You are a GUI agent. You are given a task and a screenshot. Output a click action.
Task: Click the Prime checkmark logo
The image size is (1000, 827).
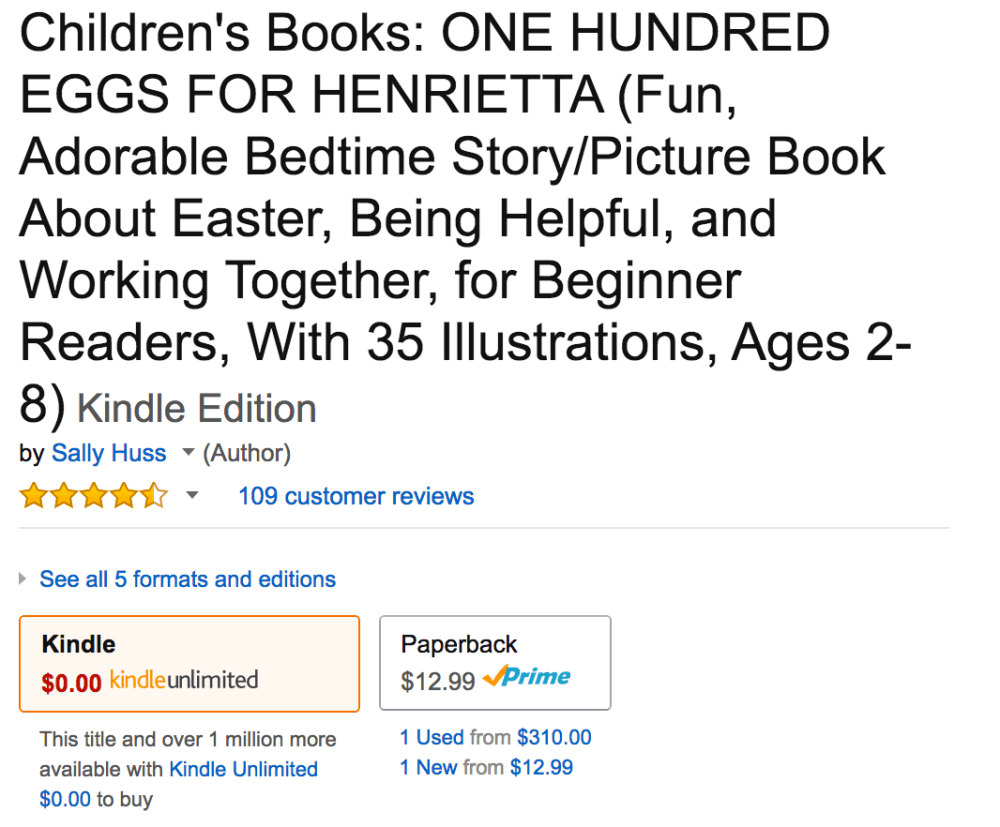click(527, 677)
